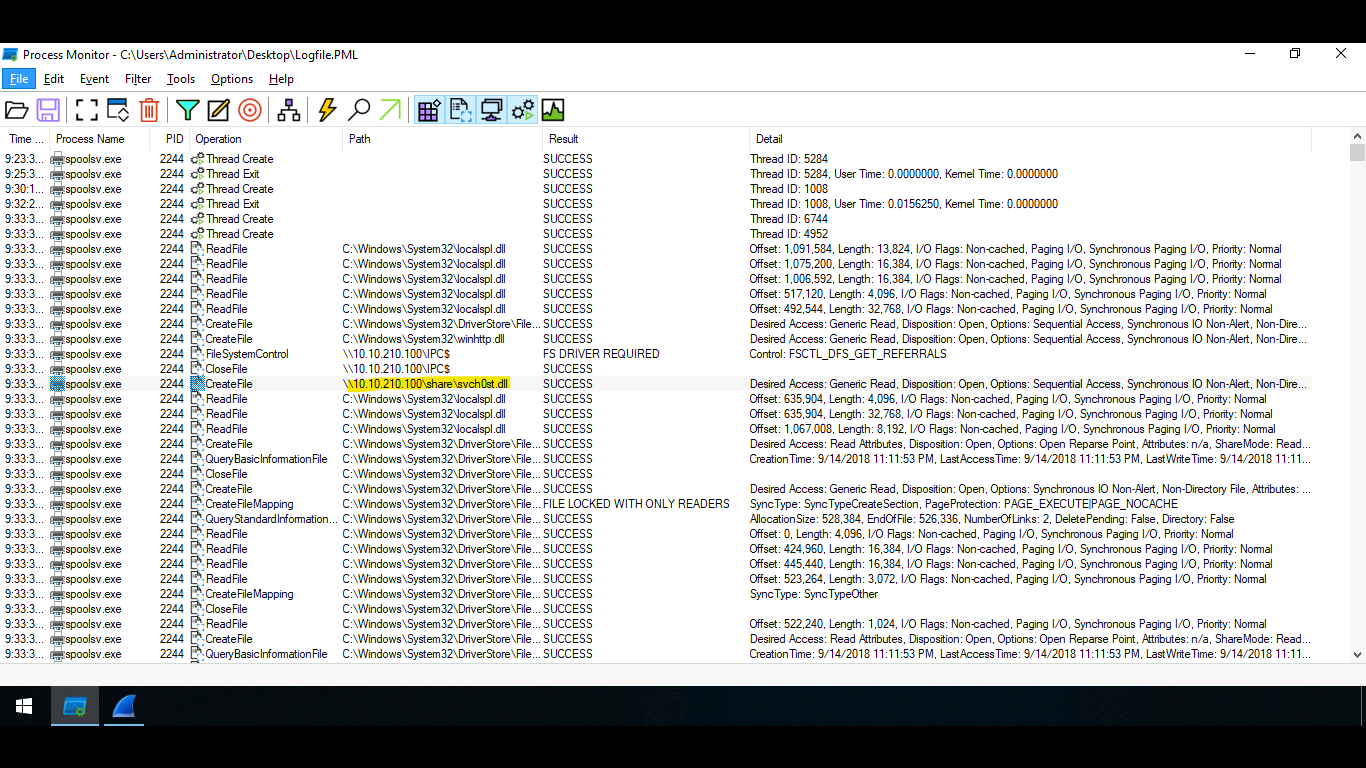Open Find with the magnifier icon

coord(359,110)
